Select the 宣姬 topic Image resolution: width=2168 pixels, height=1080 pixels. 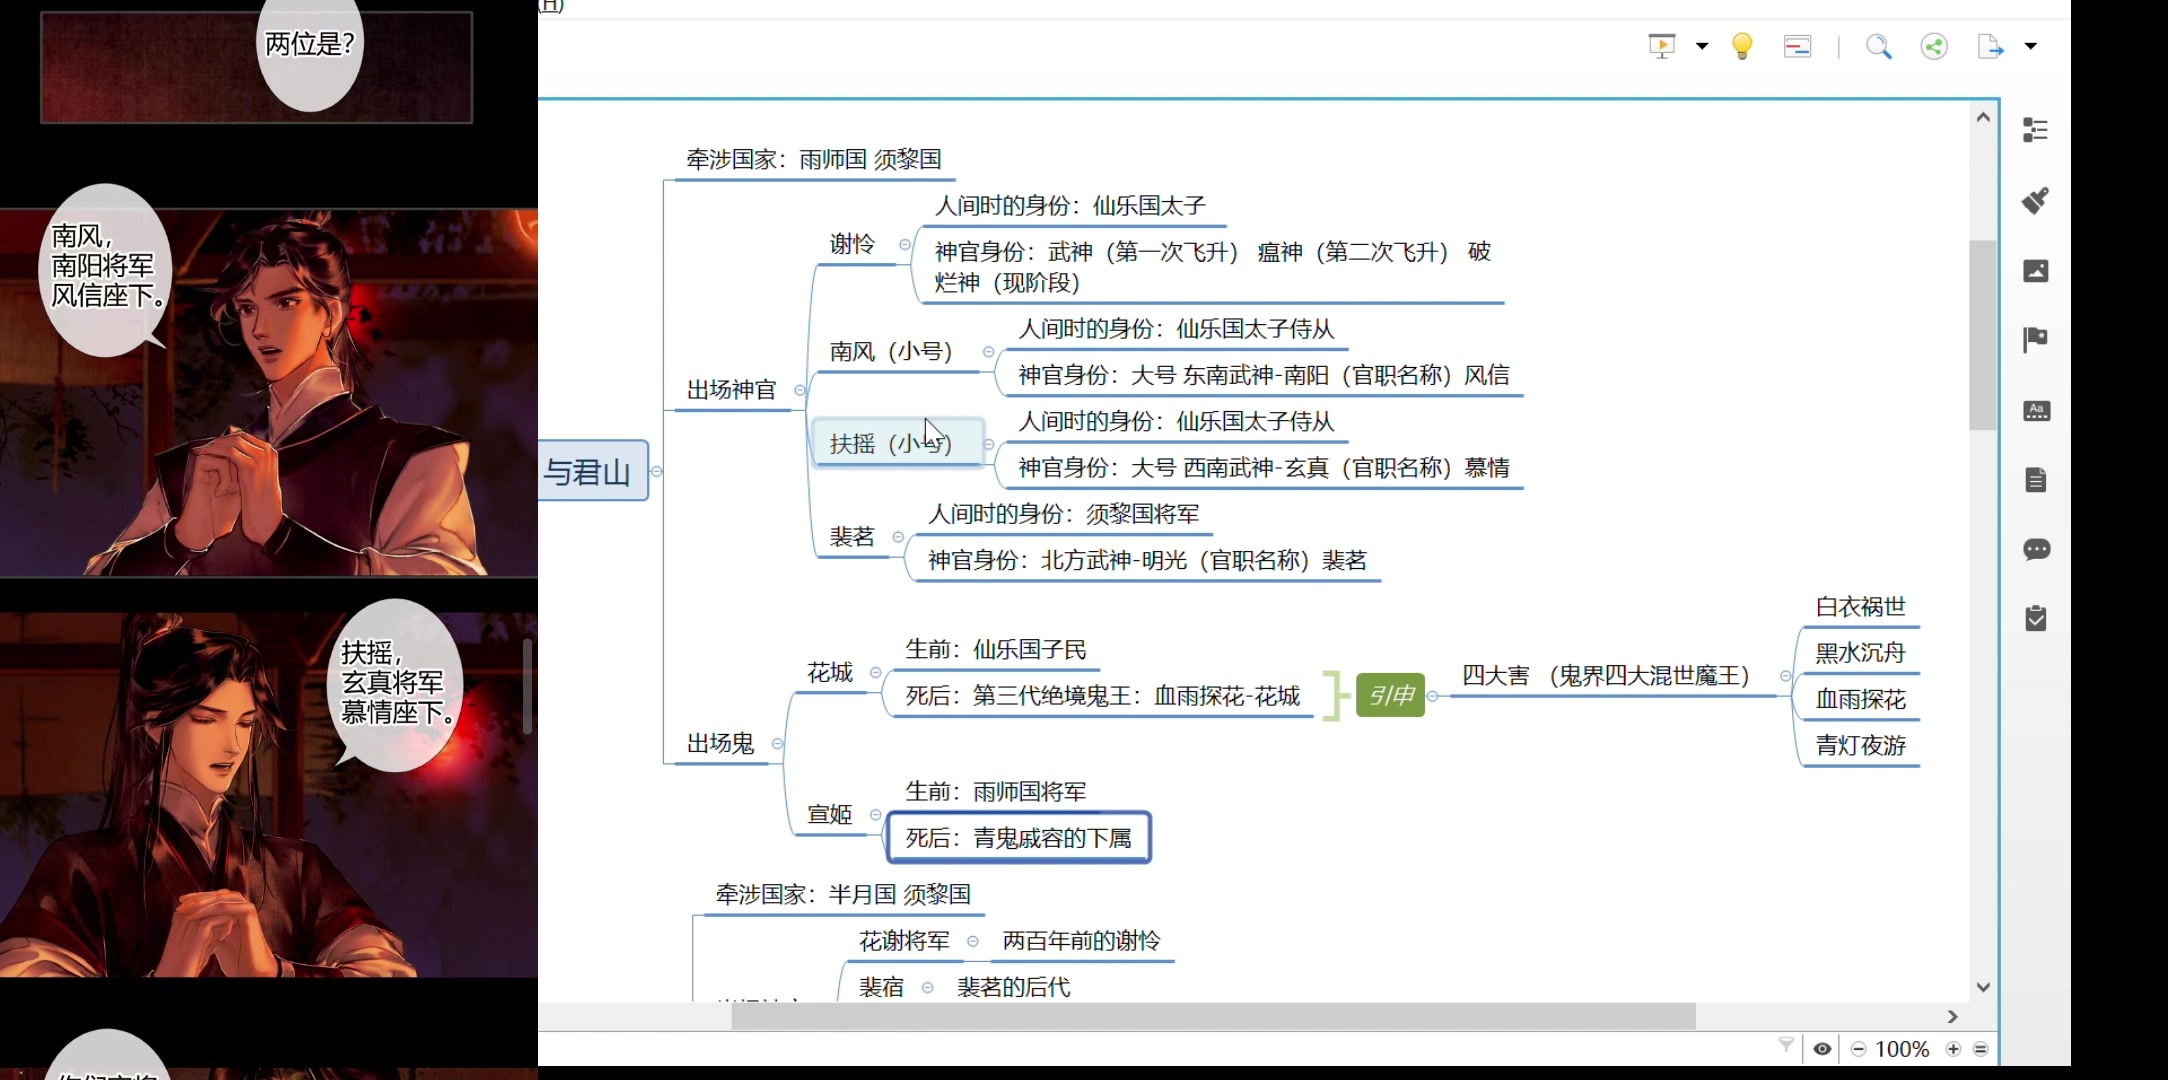[x=830, y=815]
